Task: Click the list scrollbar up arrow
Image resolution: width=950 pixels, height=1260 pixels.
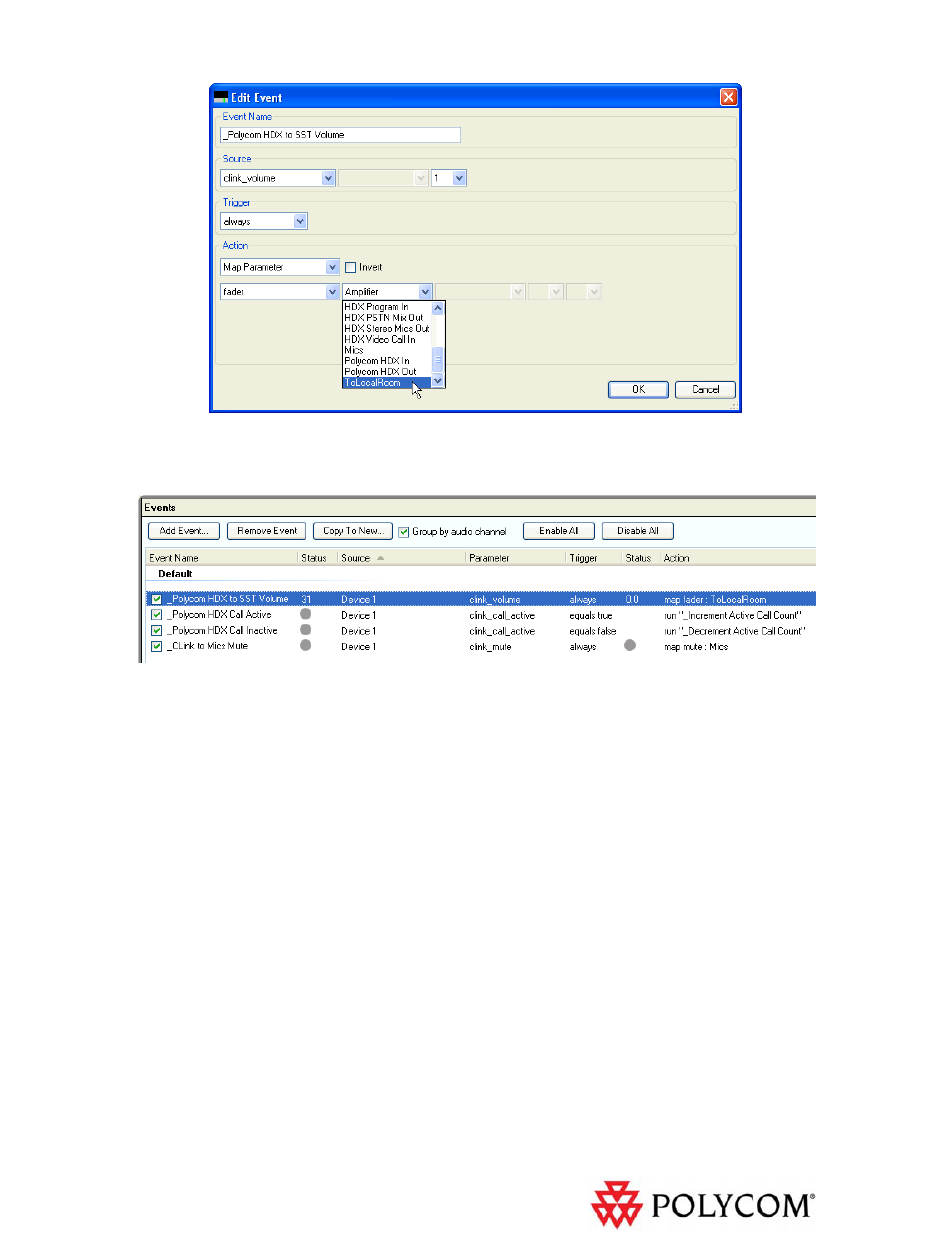Action: (438, 307)
